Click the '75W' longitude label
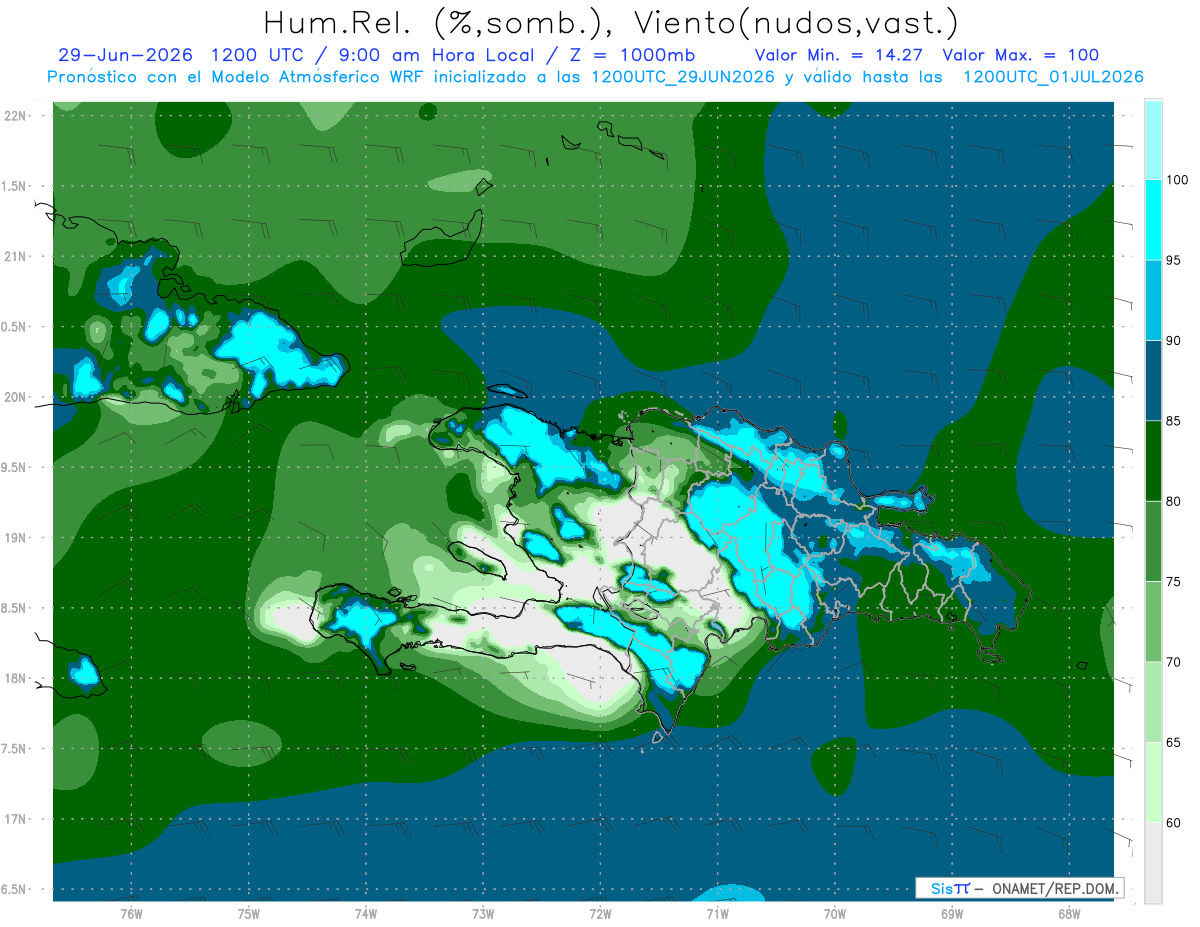 coord(249,913)
